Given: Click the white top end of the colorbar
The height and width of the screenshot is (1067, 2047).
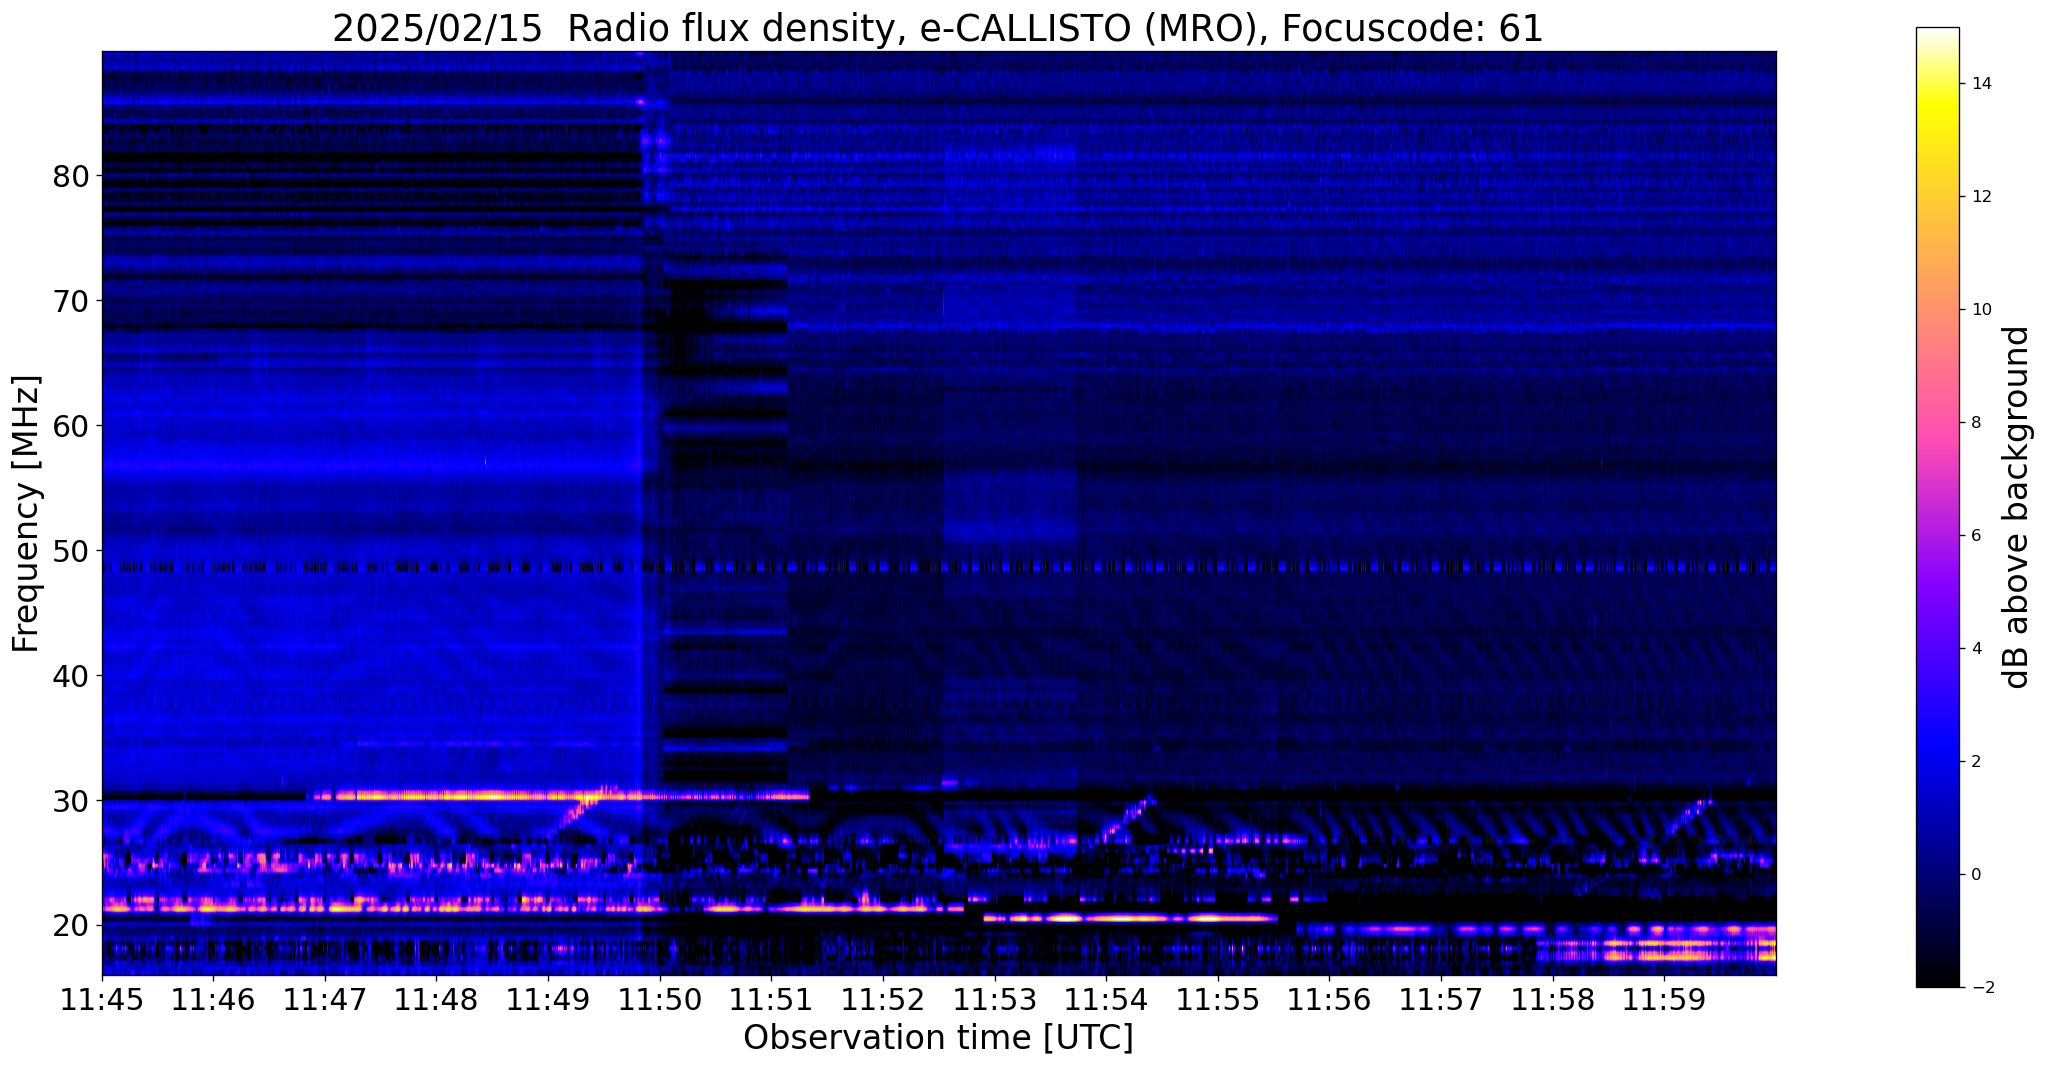Looking at the screenshot, I should (x=1937, y=34).
